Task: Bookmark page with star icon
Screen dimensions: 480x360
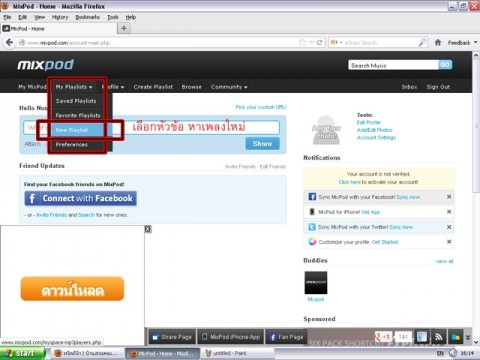Action: click(x=302, y=42)
